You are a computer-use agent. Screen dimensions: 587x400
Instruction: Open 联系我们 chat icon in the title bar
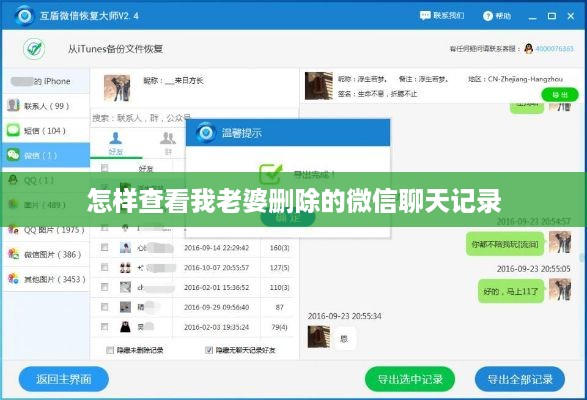point(425,15)
